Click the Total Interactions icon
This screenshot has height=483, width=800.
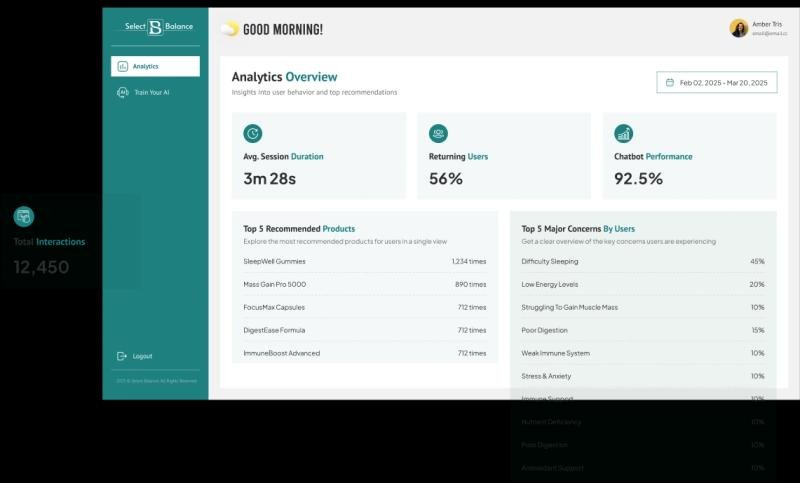[x=24, y=216]
